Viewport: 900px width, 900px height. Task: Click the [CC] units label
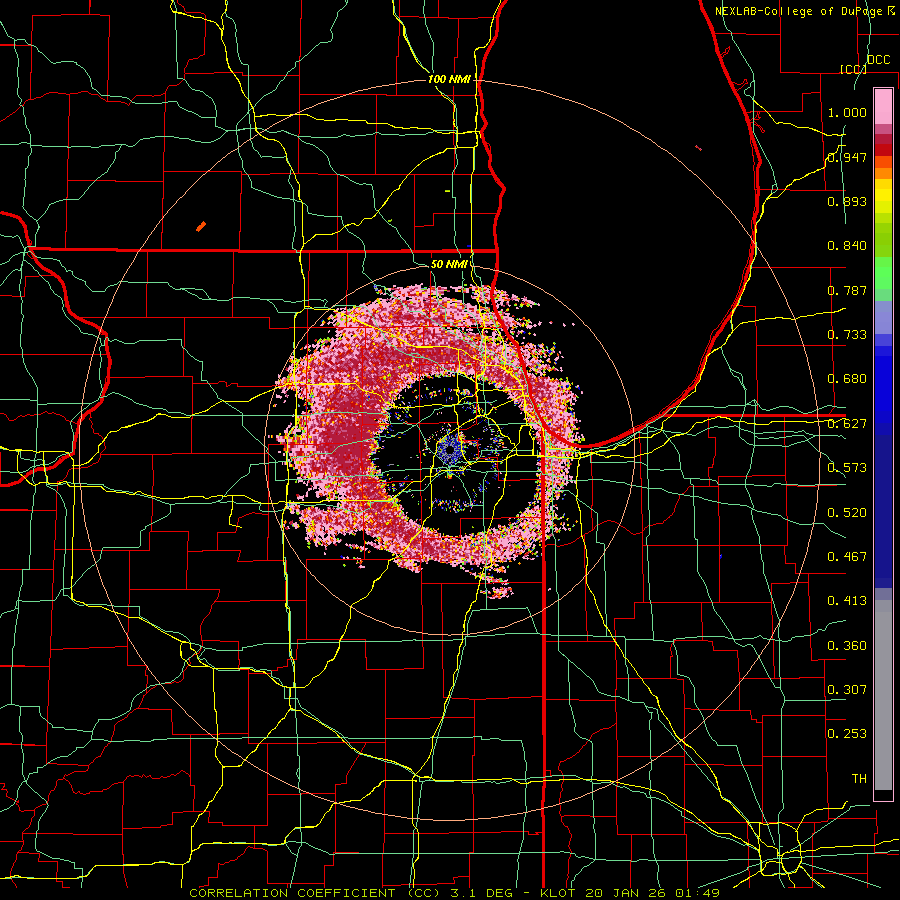coord(853,69)
